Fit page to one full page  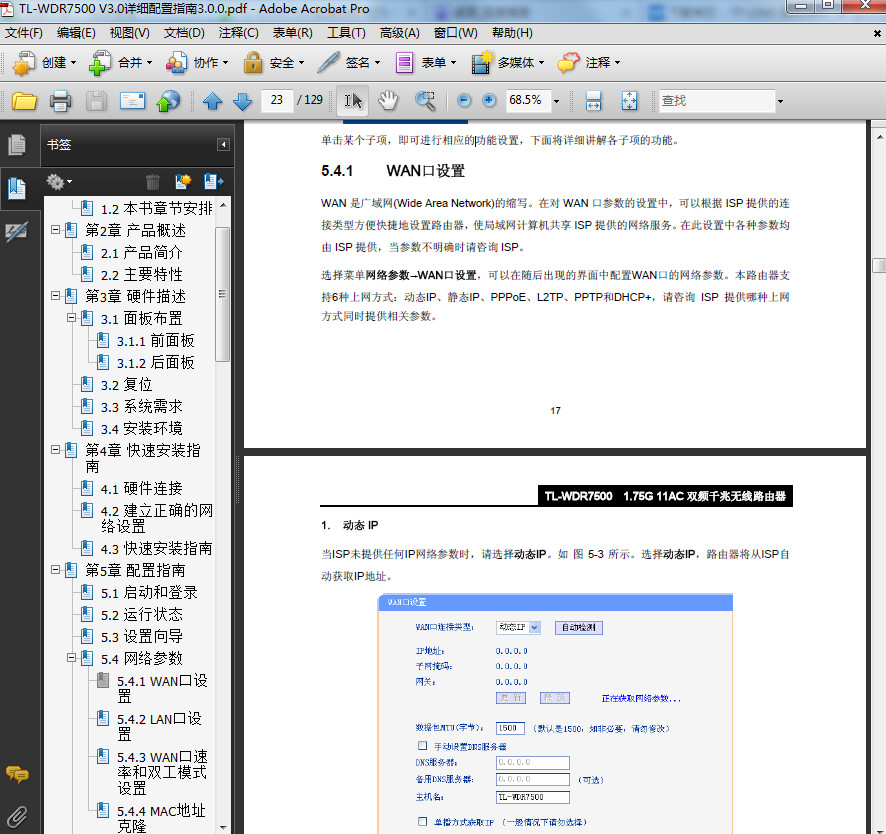pos(629,101)
